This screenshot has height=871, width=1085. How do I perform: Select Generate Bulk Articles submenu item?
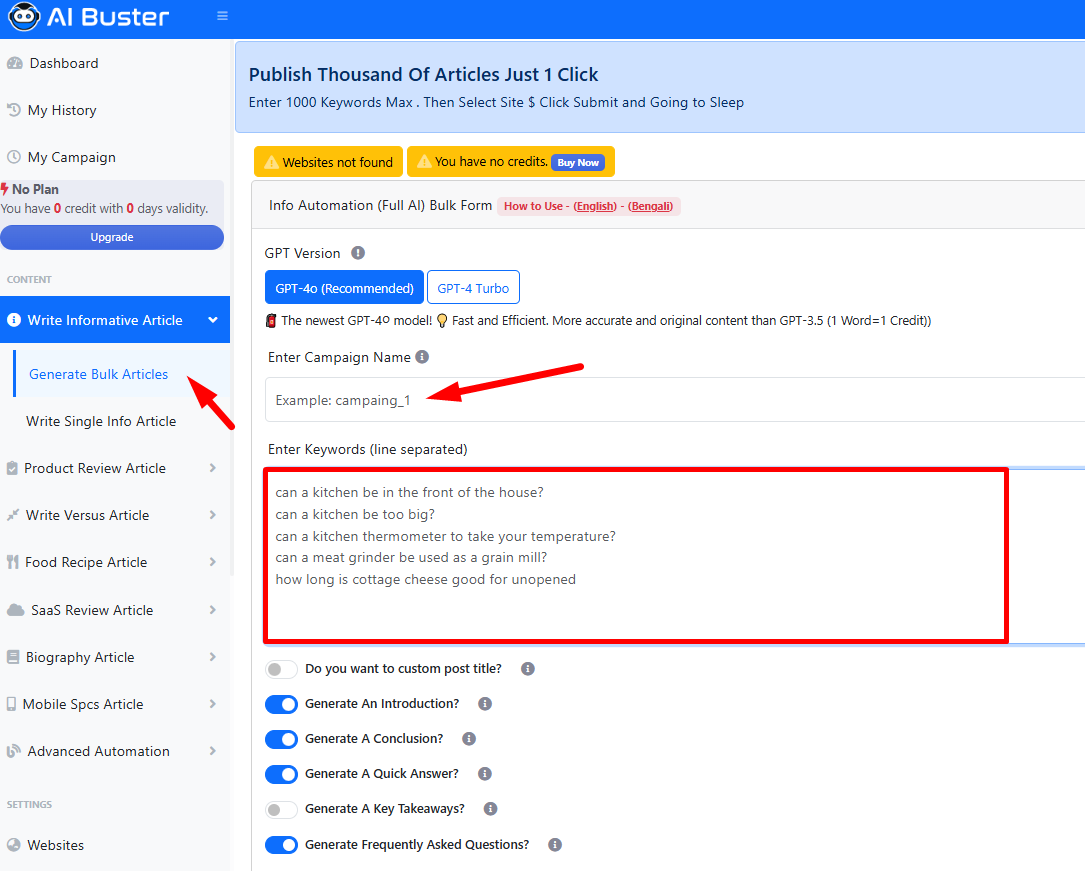(121, 374)
